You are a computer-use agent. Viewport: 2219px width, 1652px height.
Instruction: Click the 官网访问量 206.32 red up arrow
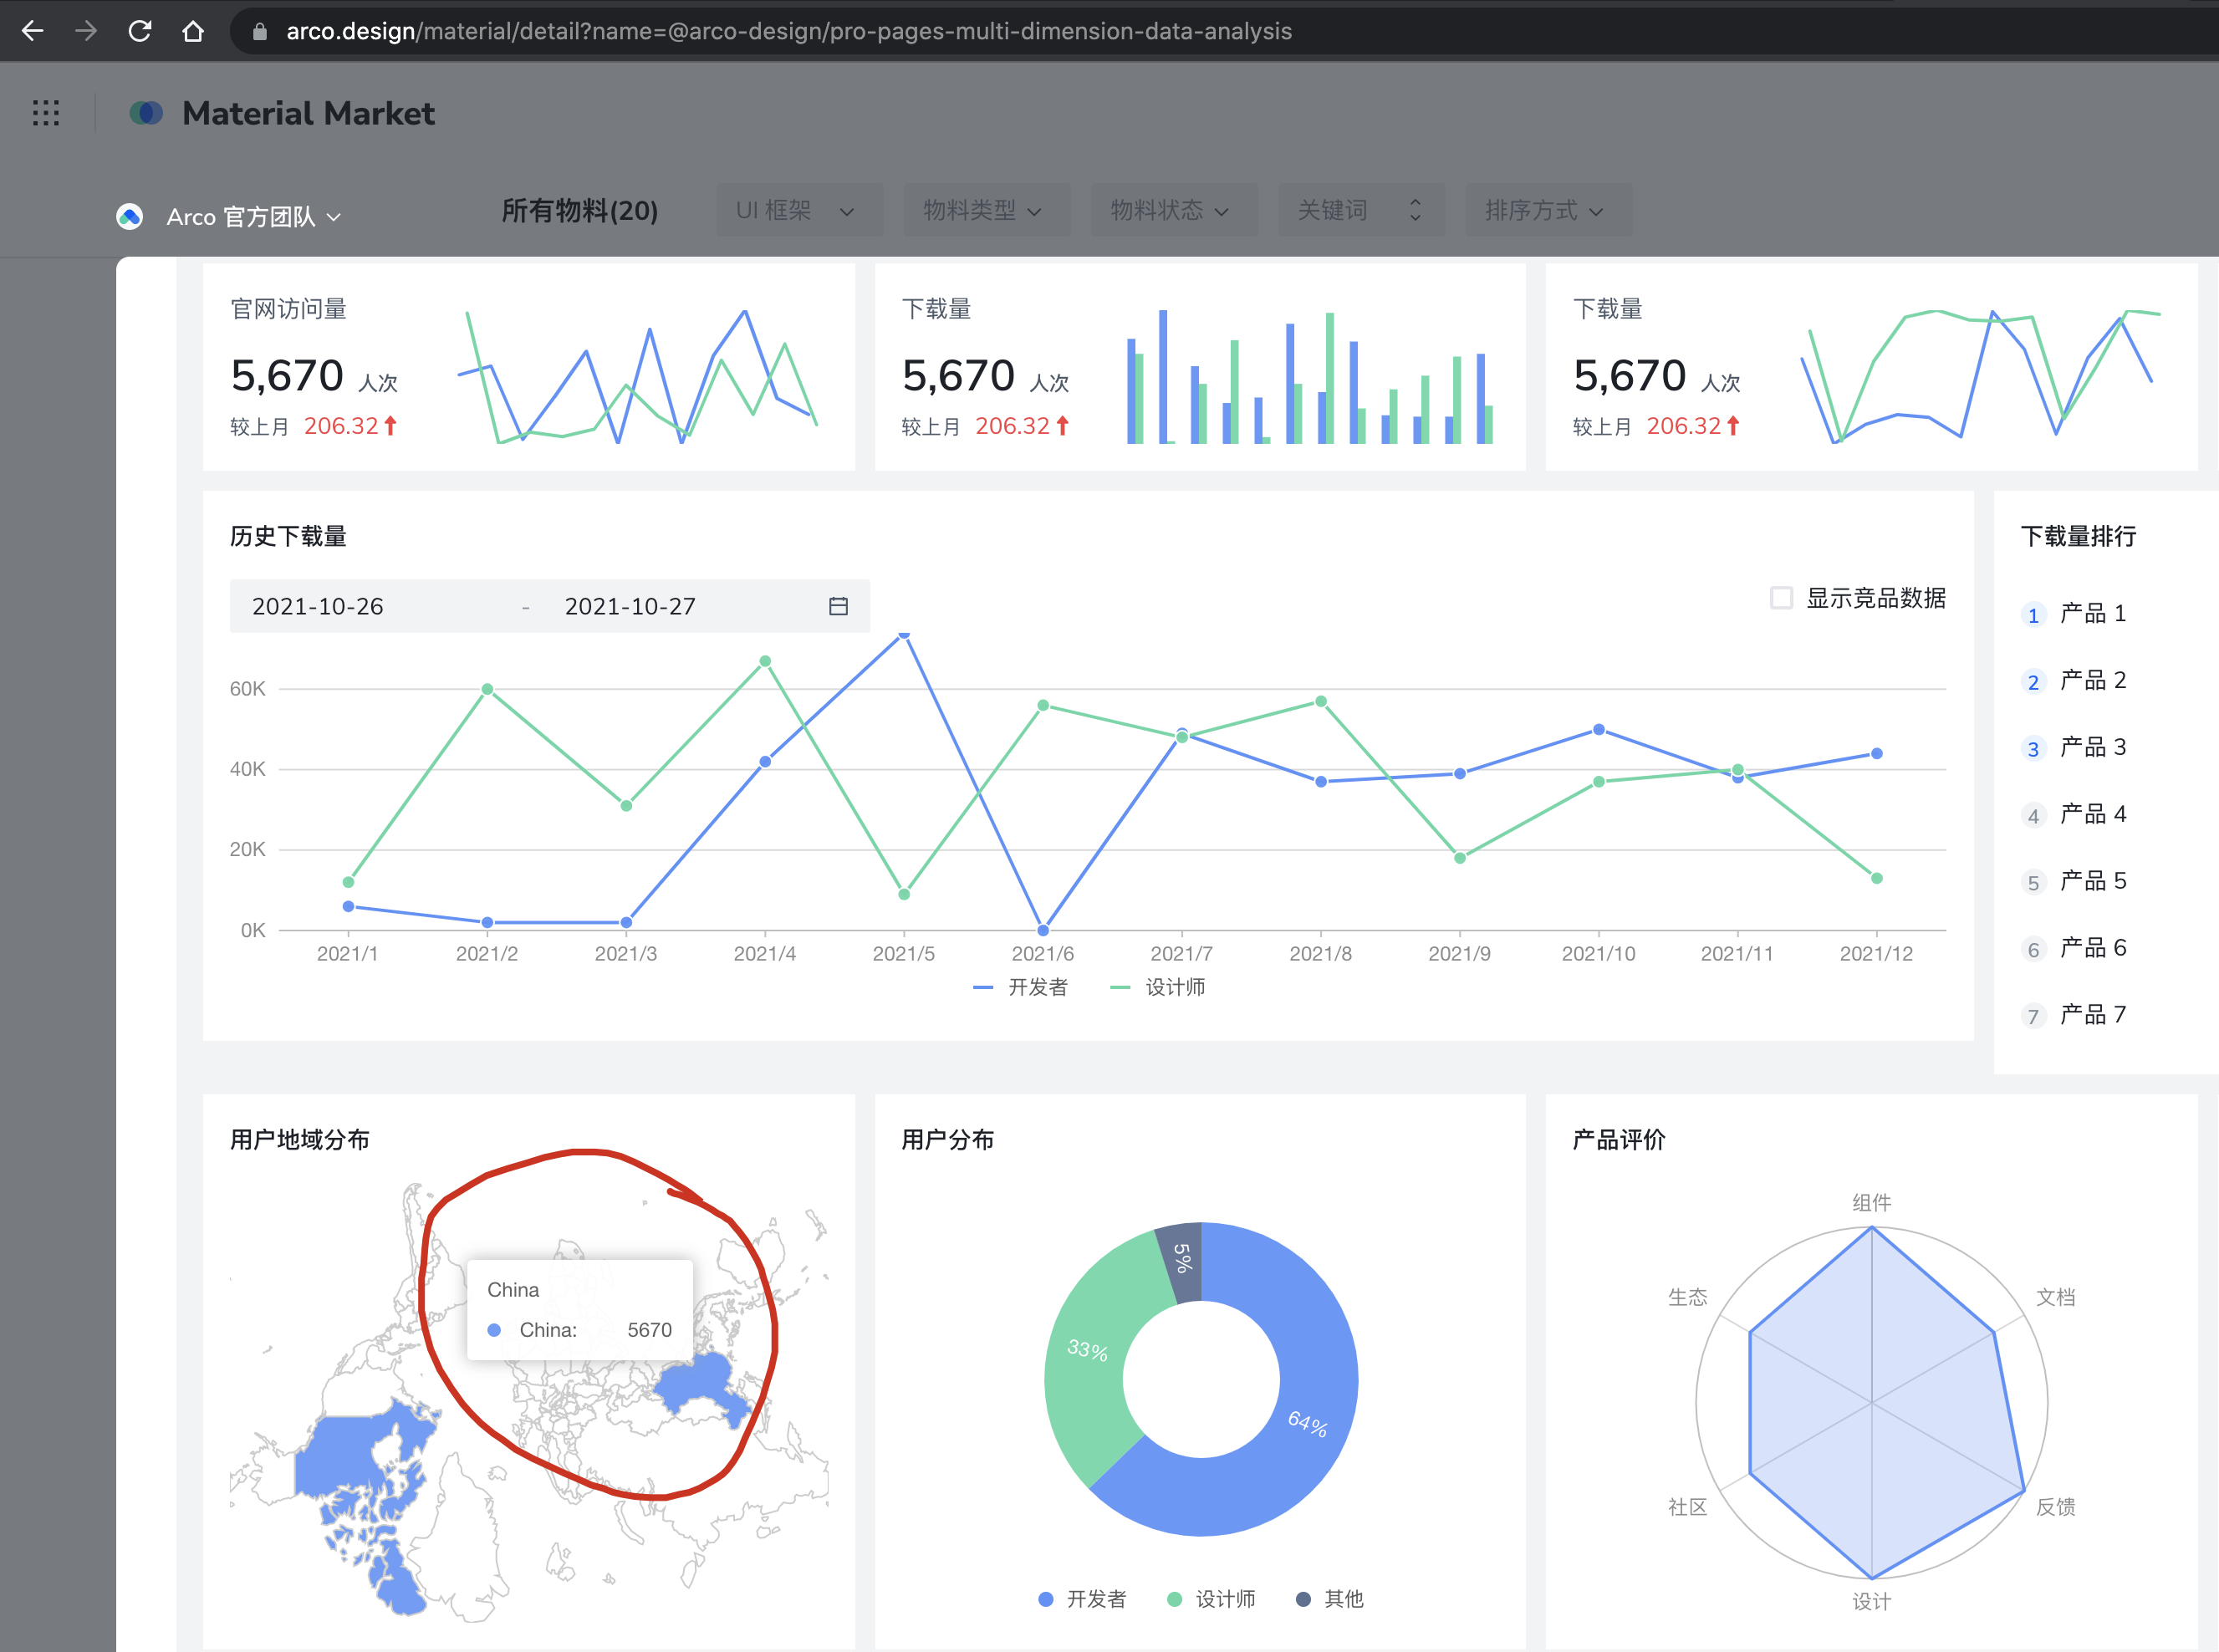point(390,426)
